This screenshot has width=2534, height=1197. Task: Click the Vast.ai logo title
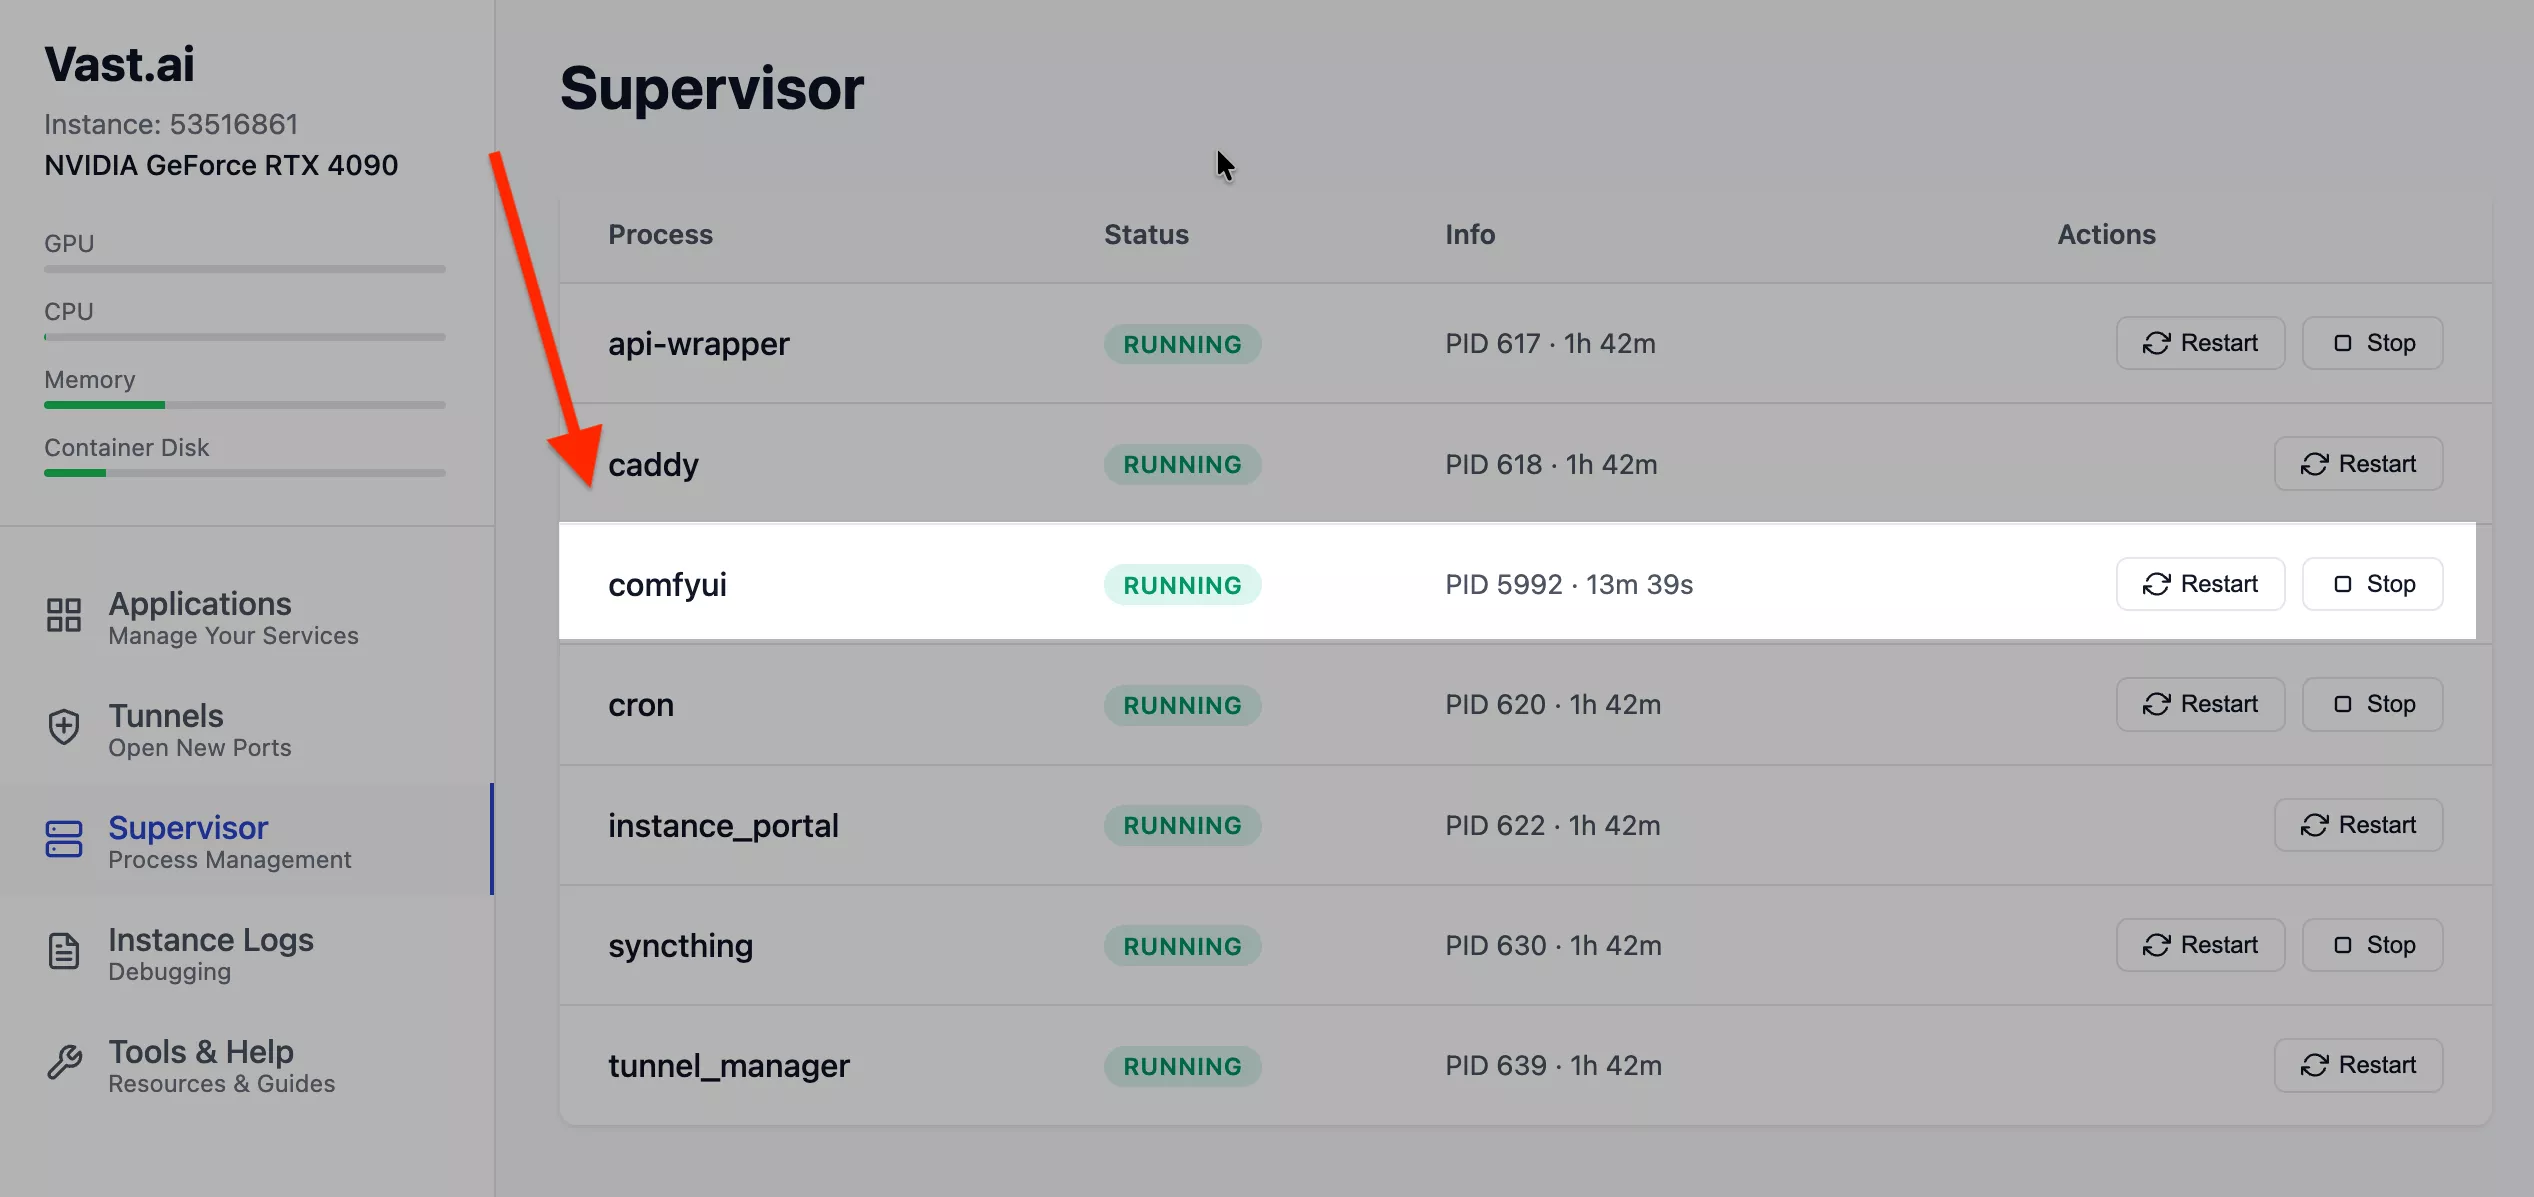(119, 64)
